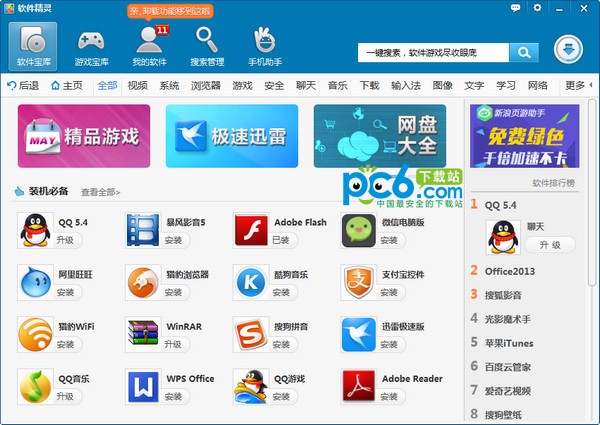The height and width of the screenshot is (425, 600).
Task: Open the 网盘大全 banner
Action: point(380,136)
